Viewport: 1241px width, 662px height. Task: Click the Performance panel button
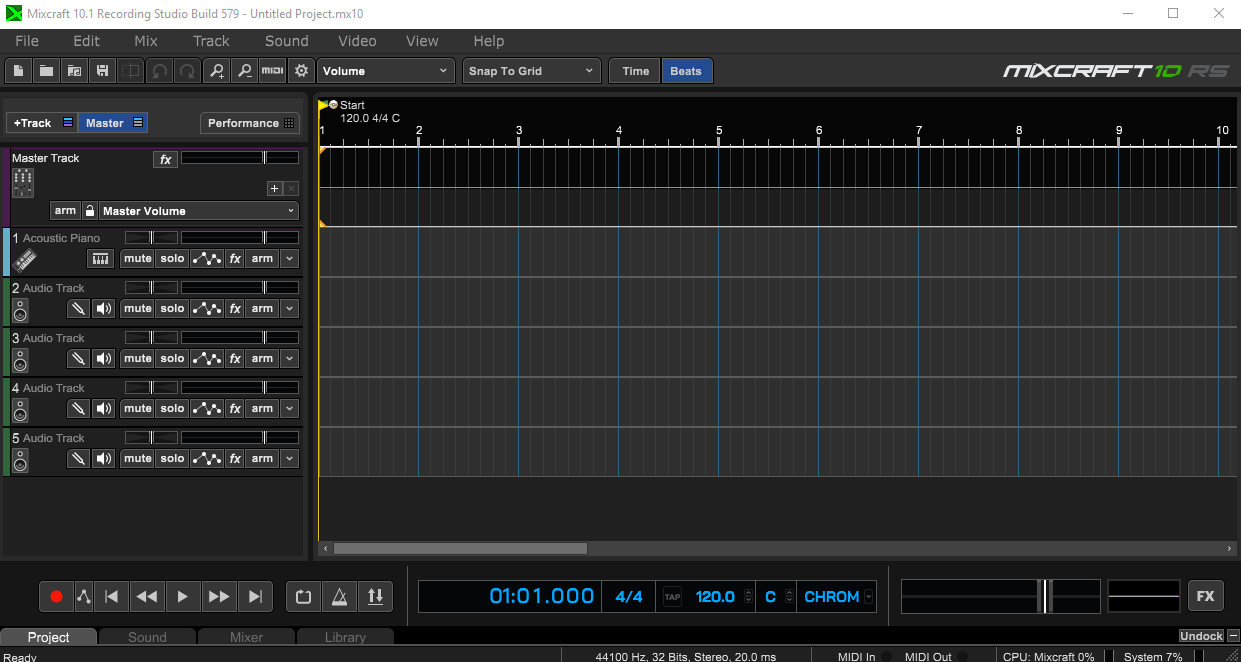click(x=251, y=123)
